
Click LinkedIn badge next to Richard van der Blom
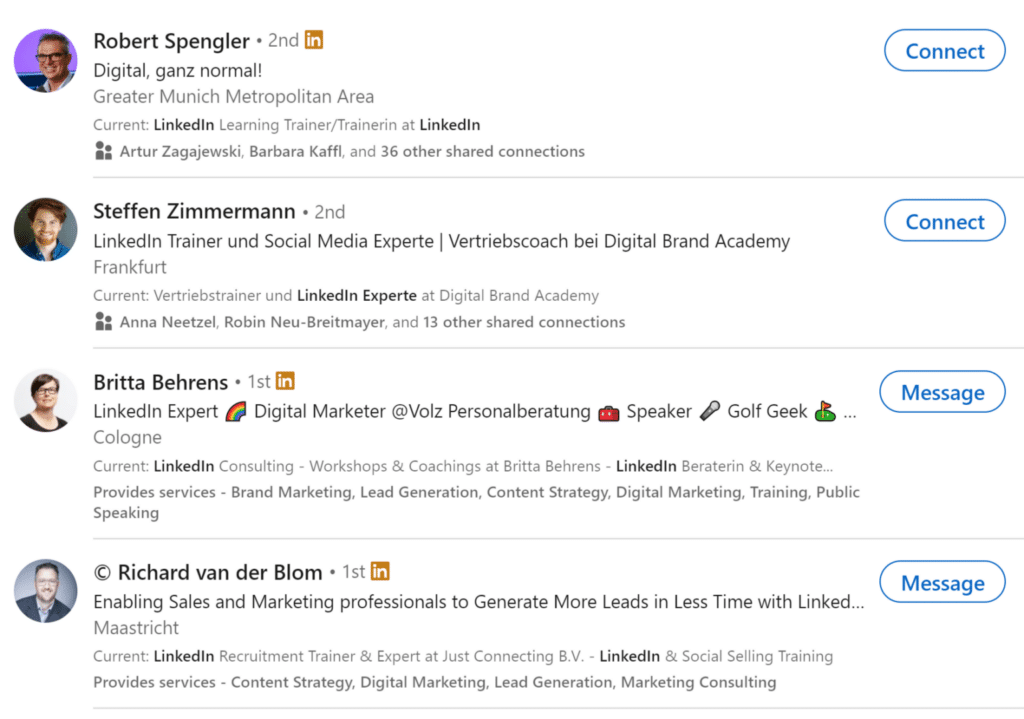click(x=380, y=571)
